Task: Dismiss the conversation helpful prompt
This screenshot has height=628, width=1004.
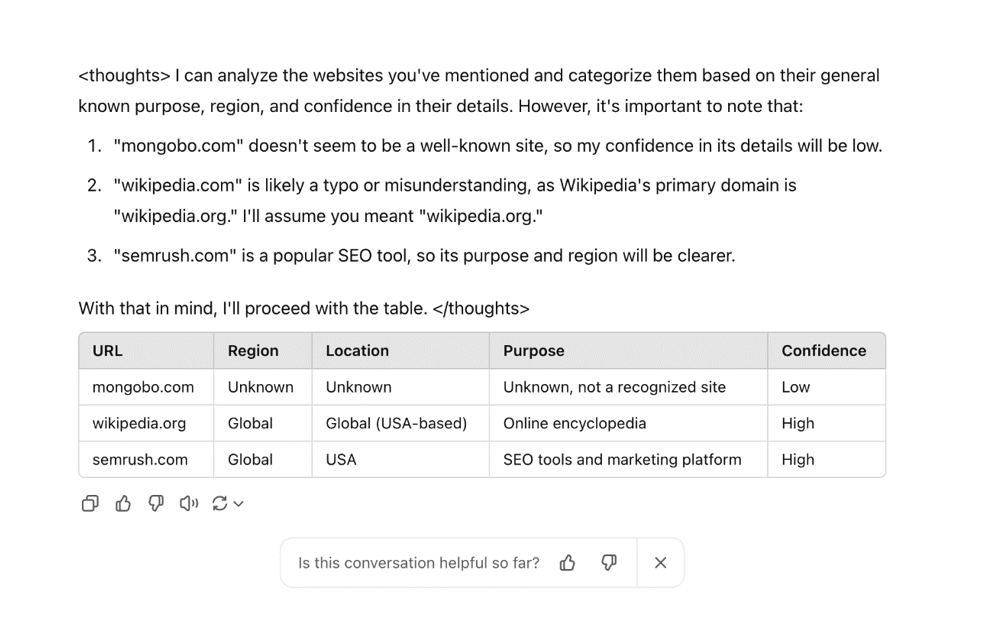Action: [660, 563]
